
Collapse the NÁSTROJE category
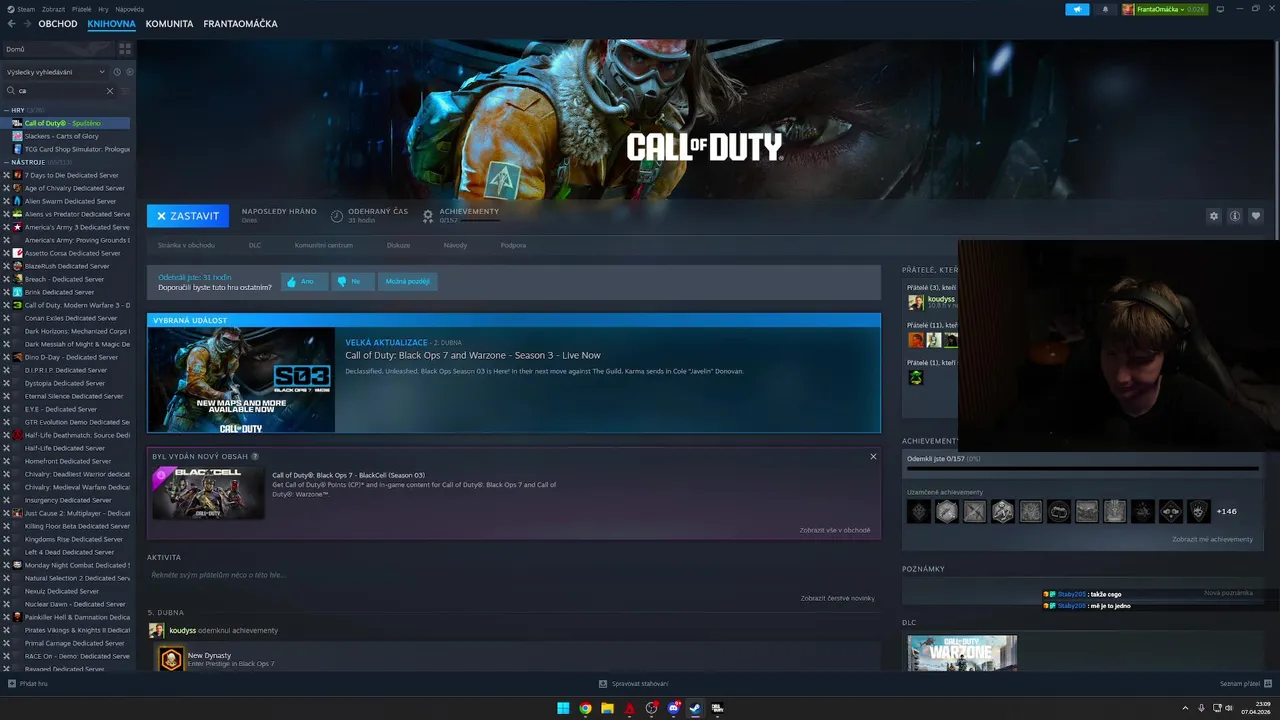28,162
